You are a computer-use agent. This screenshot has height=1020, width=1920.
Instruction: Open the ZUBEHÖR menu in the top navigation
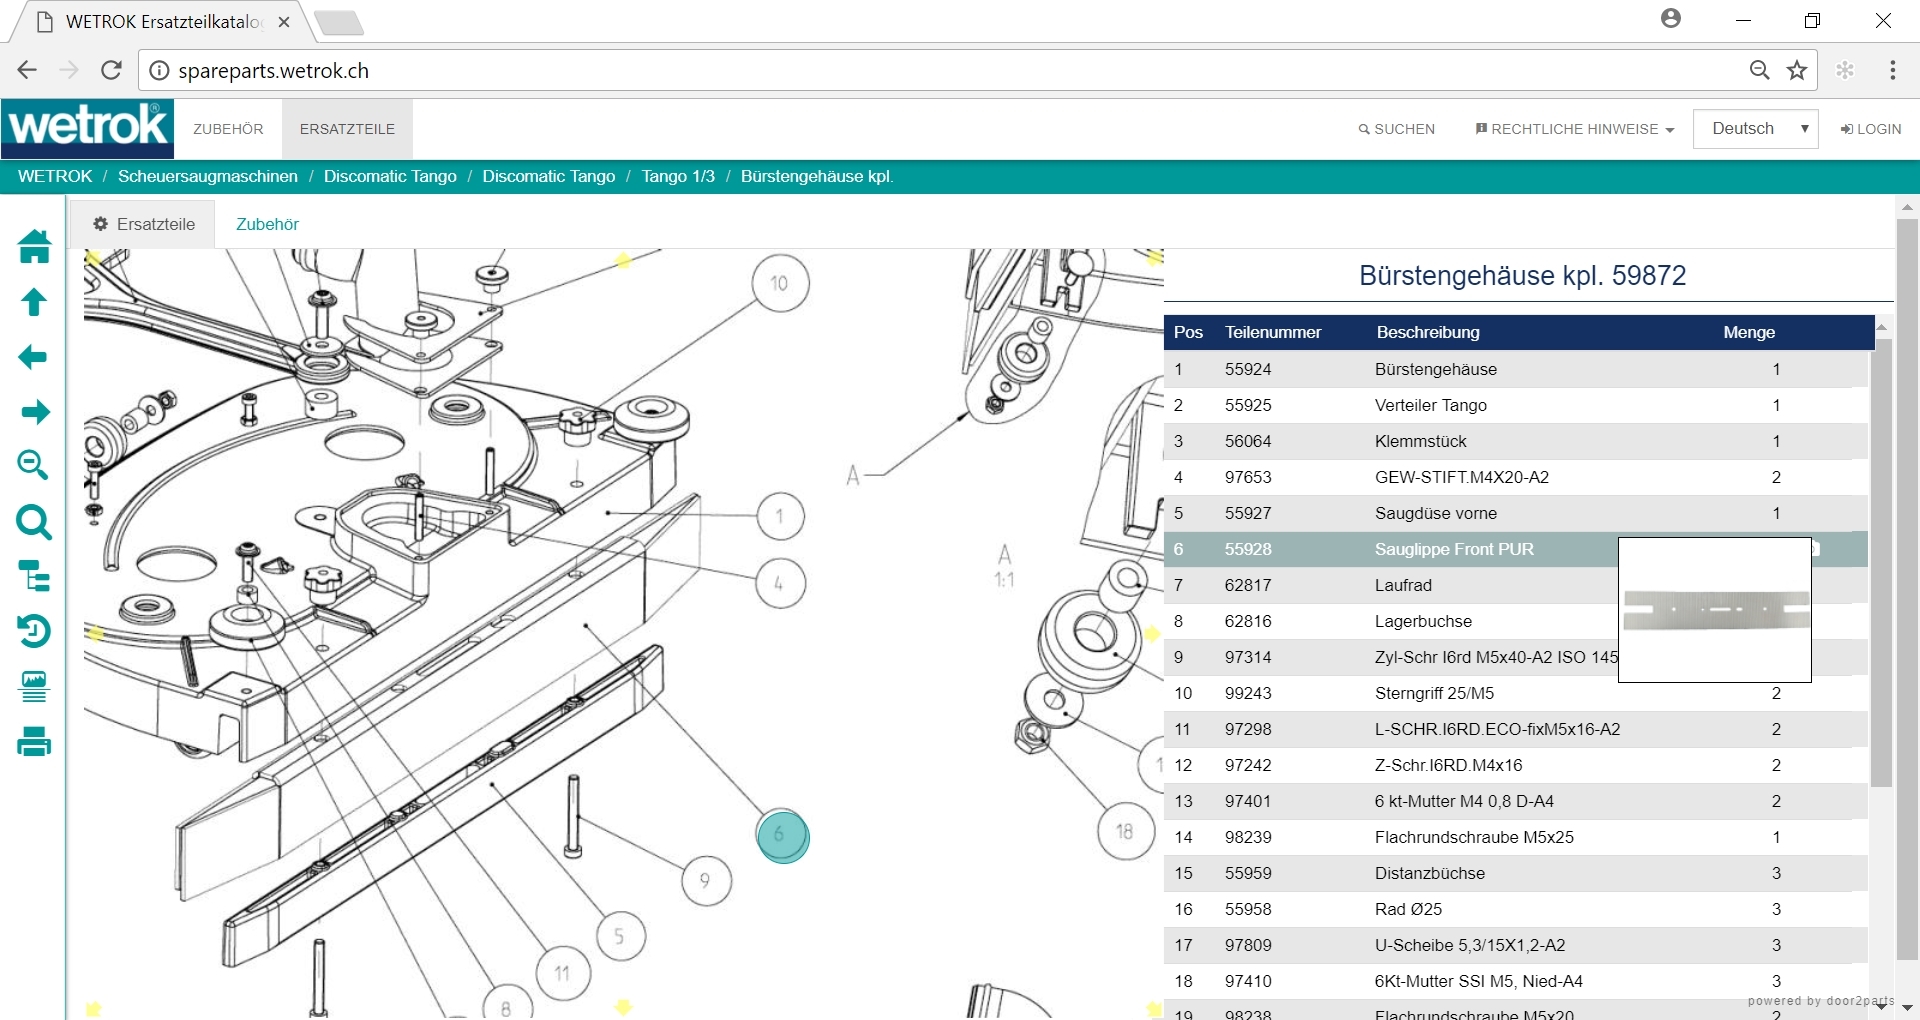coord(228,129)
